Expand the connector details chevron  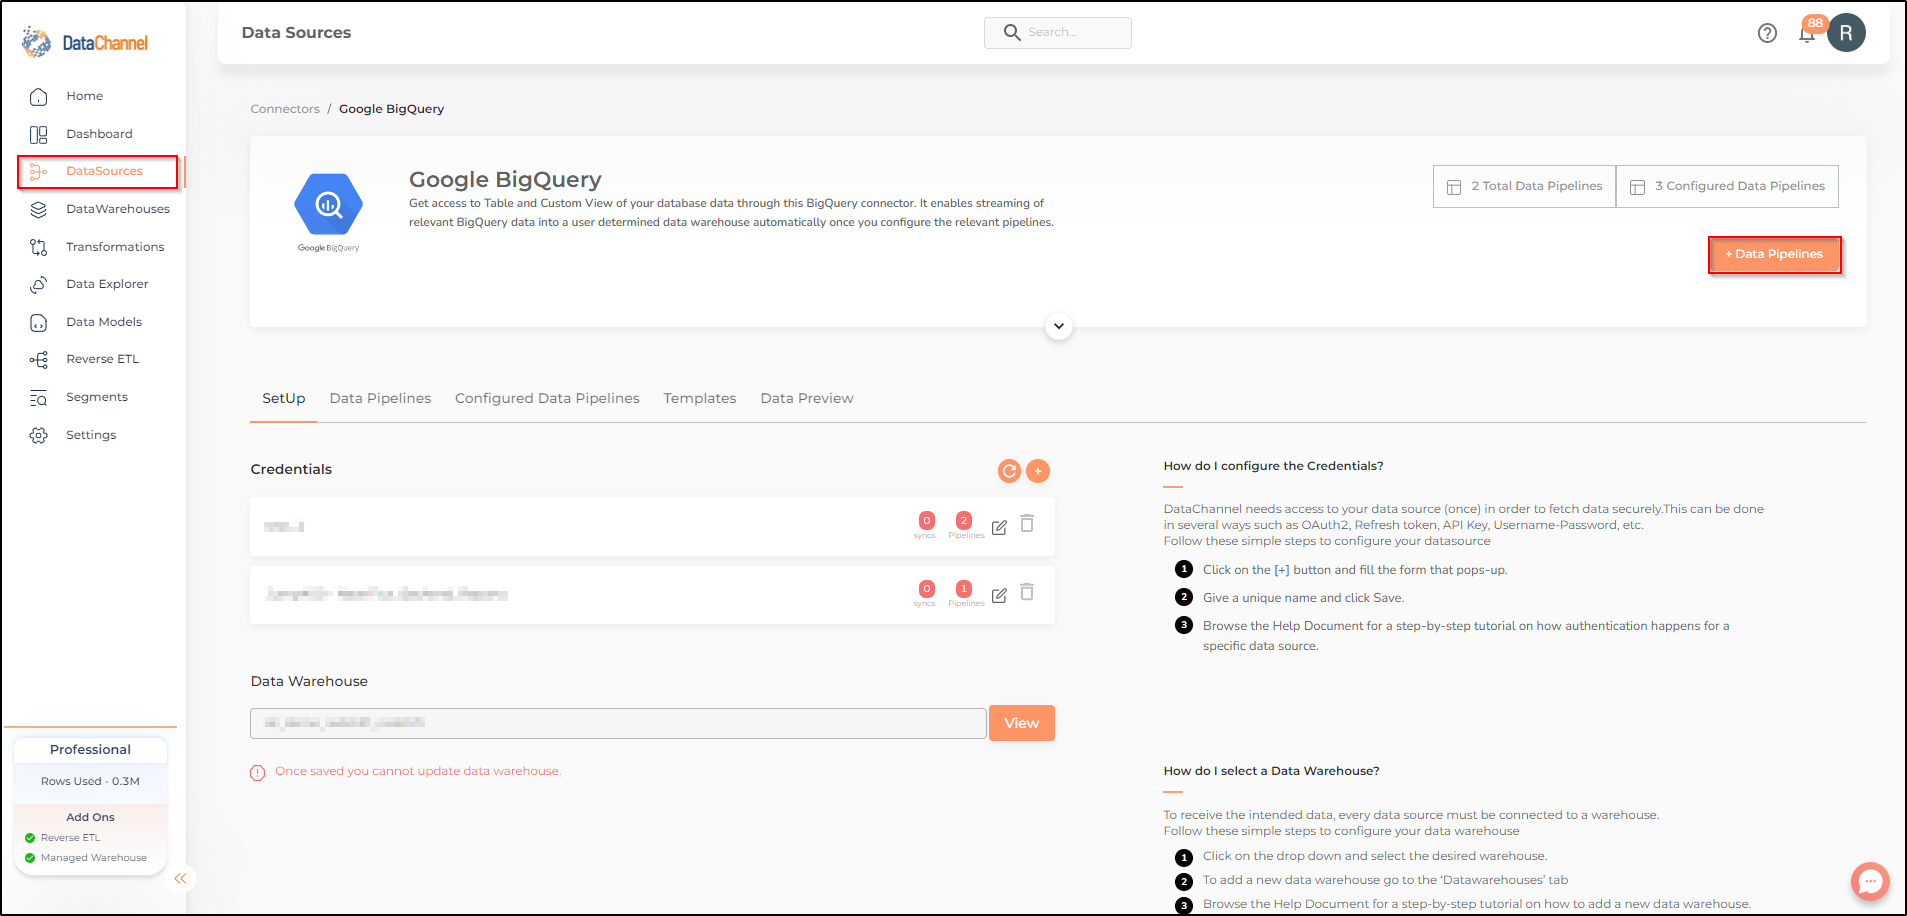1059,326
